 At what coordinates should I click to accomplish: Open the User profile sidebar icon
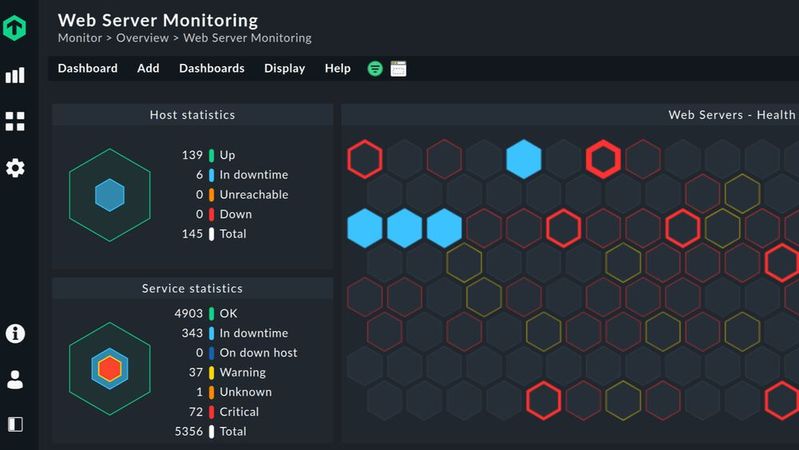point(15,380)
